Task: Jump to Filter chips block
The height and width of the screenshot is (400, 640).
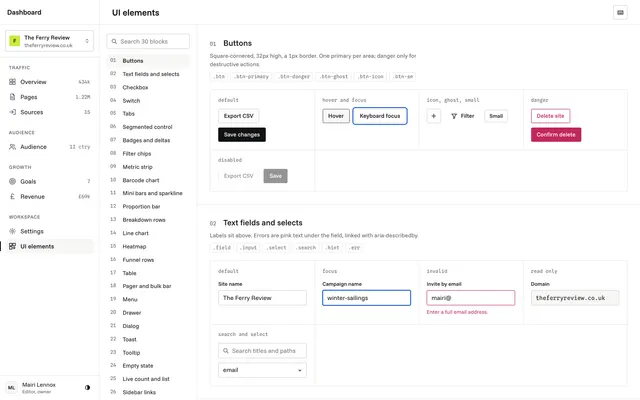Action: (148, 154)
